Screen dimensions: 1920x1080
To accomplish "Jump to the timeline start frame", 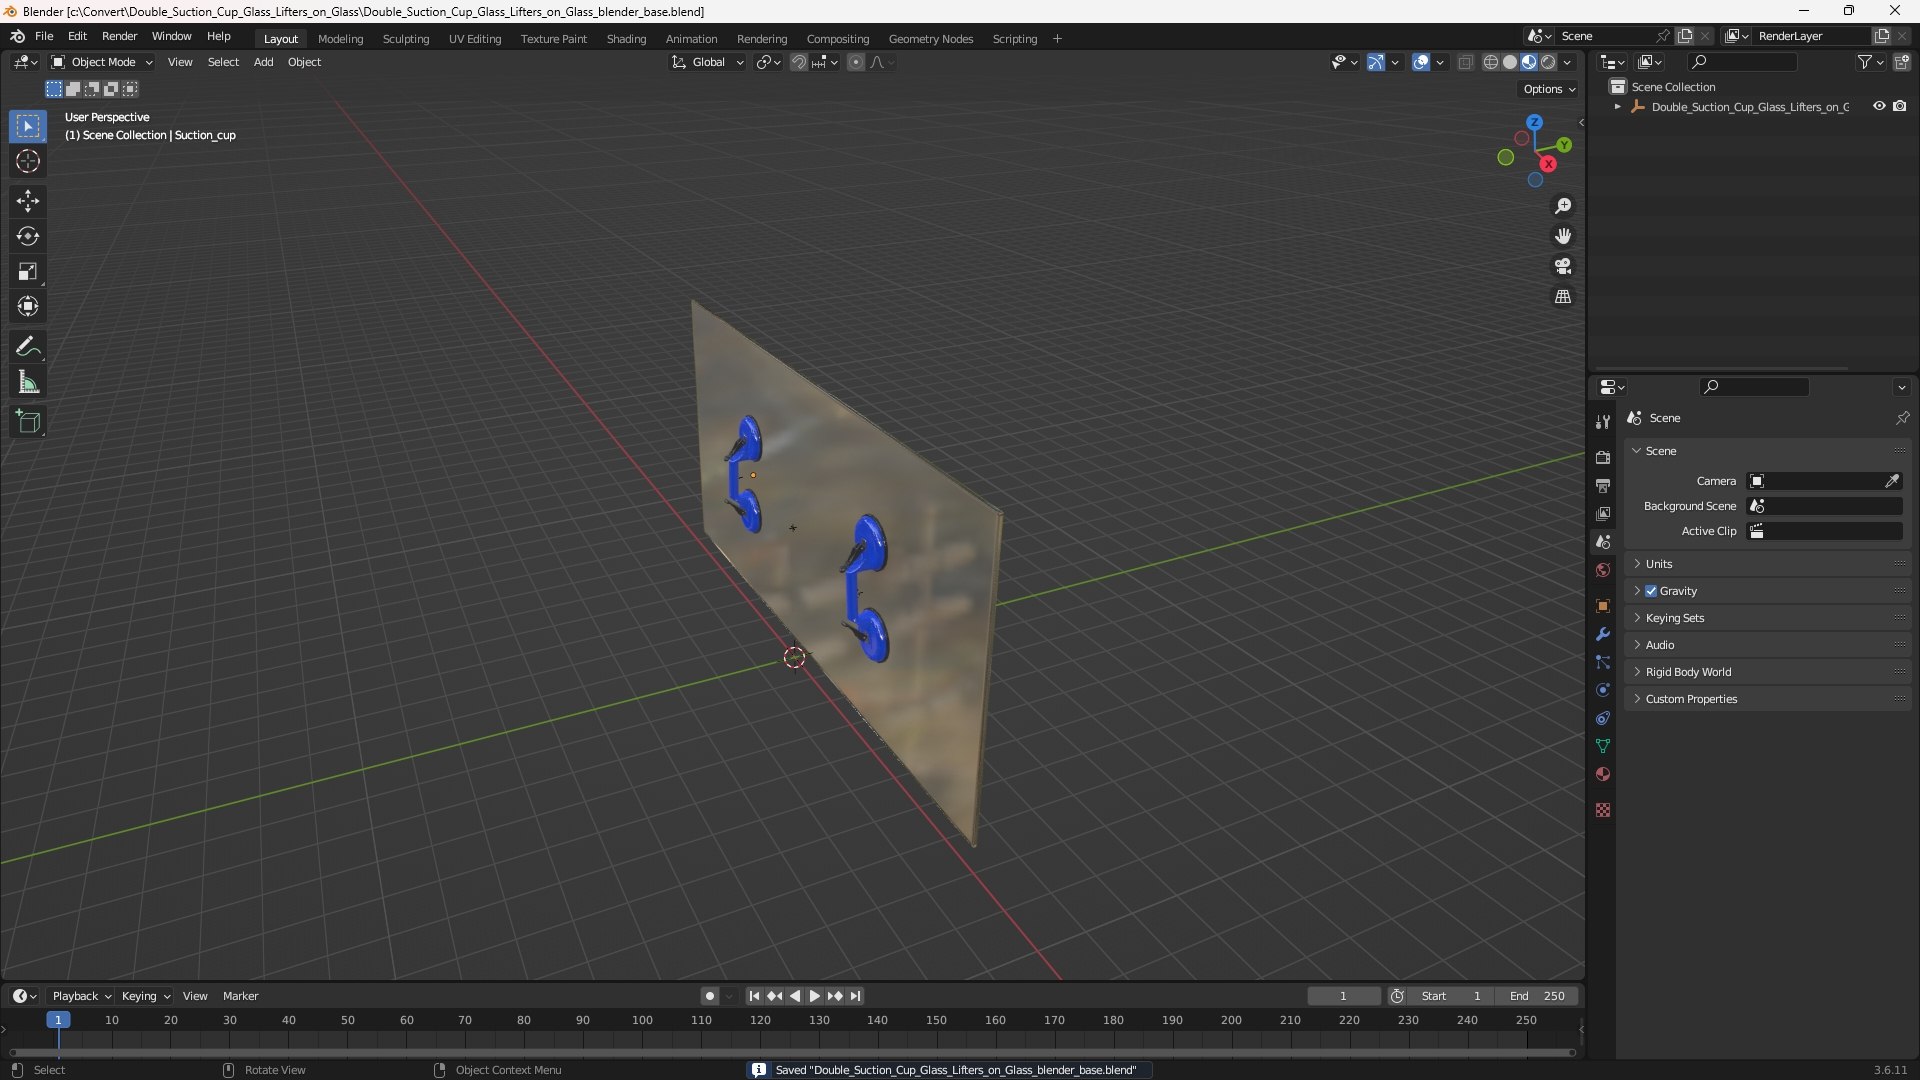I will click(x=754, y=996).
